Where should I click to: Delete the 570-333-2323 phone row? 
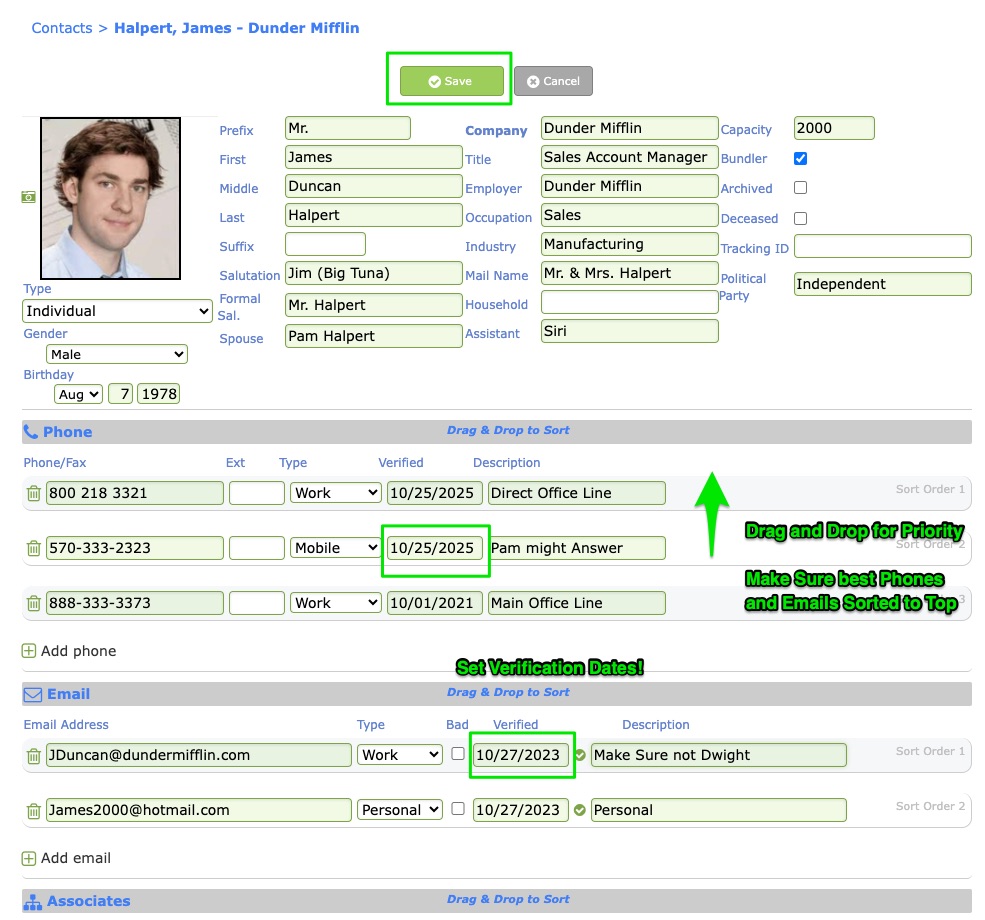[x=34, y=548]
